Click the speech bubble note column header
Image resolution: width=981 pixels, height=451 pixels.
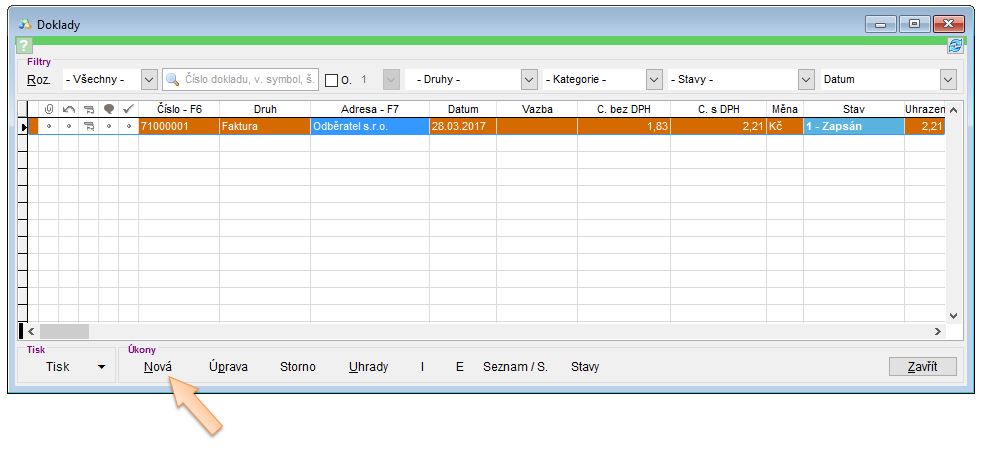coord(108,109)
